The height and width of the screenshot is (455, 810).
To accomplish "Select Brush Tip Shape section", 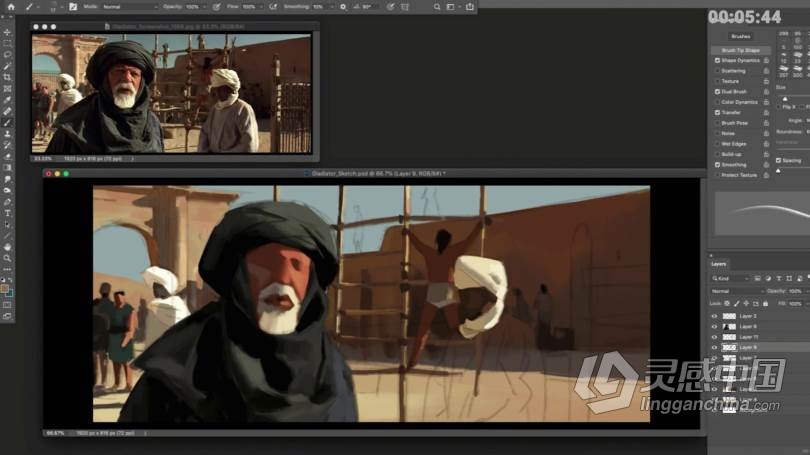I will click(741, 50).
